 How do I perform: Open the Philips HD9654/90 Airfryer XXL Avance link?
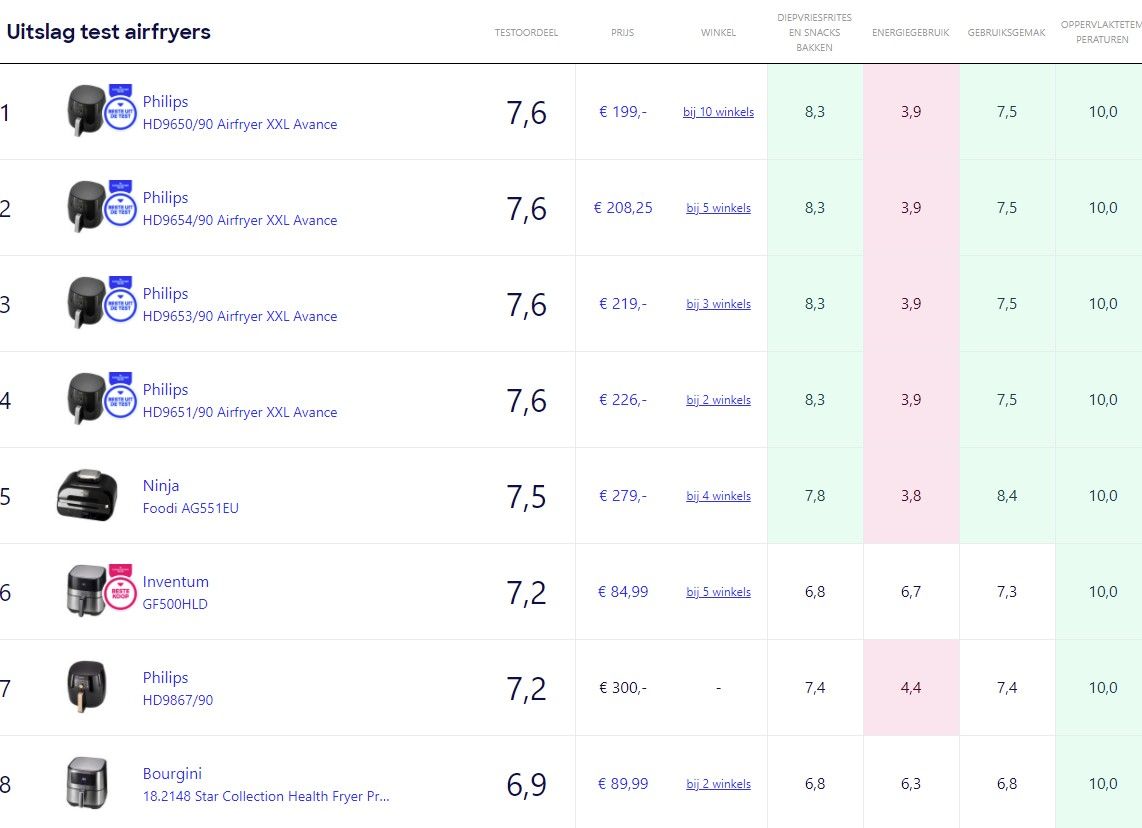point(239,220)
